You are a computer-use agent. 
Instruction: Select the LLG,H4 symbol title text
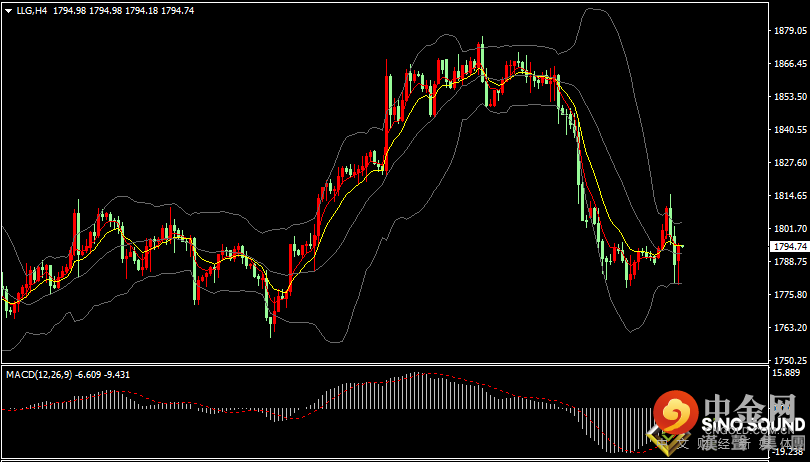[32, 10]
